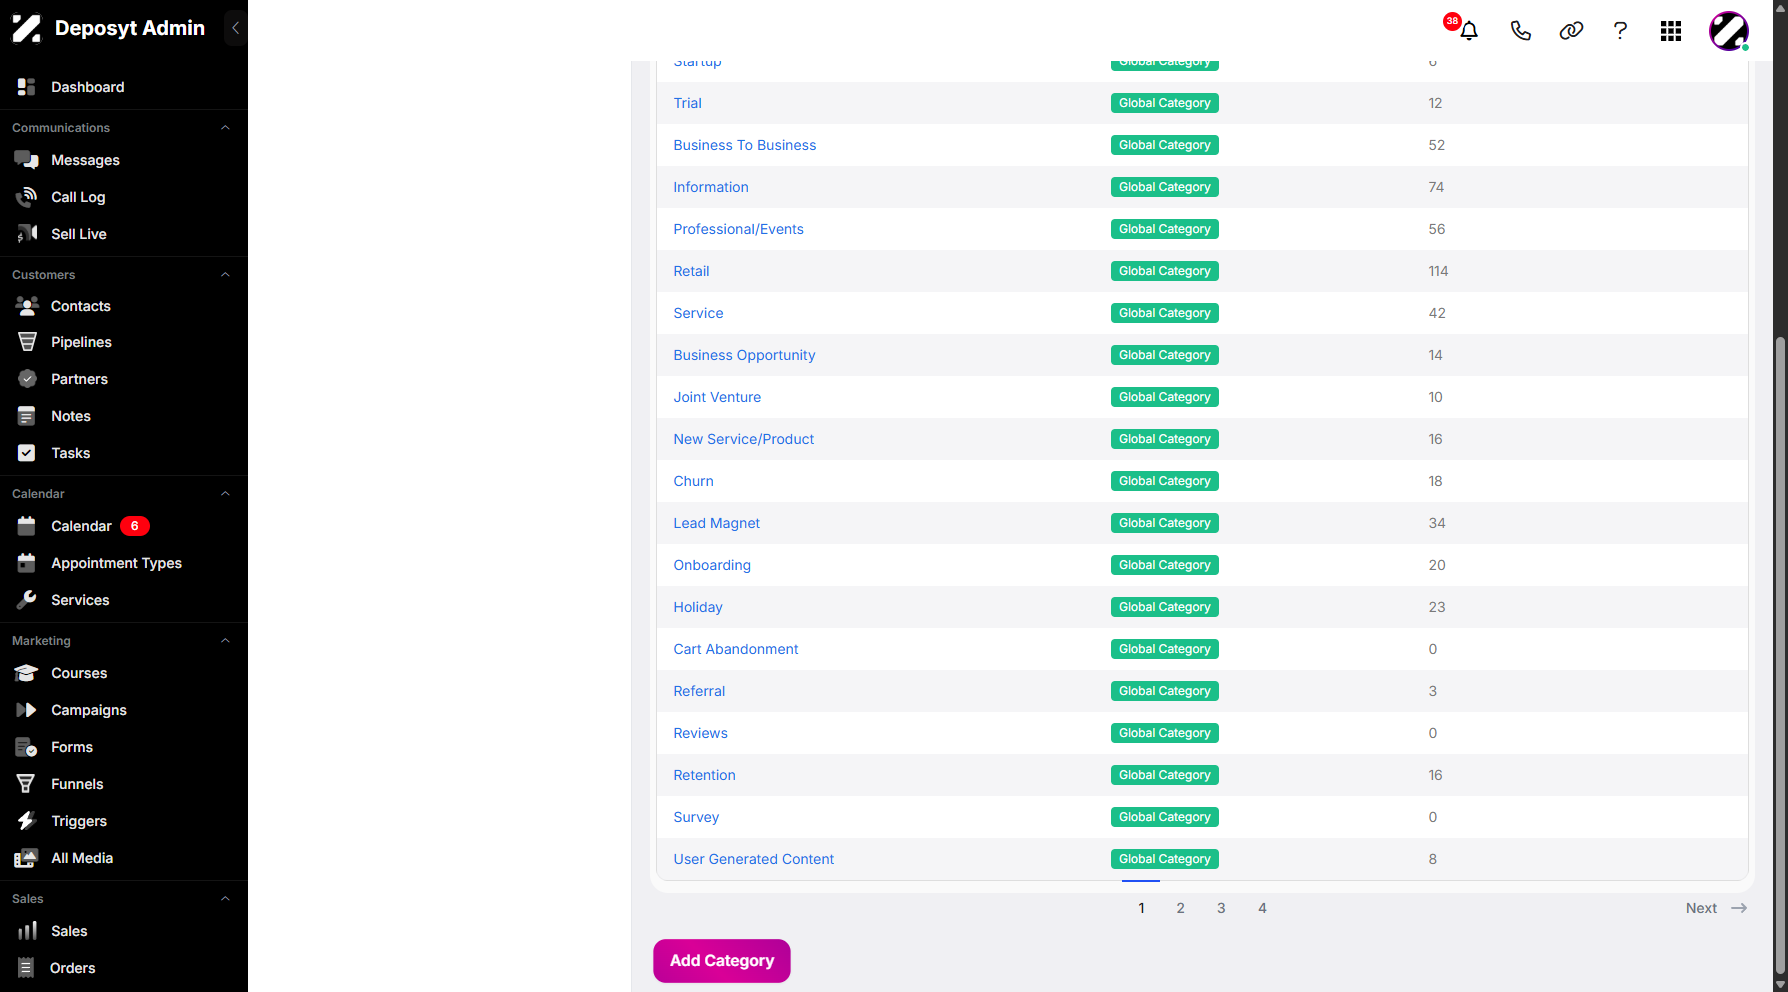Open the user profile avatar
Image resolution: width=1788 pixels, height=992 pixels.
point(1729,31)
